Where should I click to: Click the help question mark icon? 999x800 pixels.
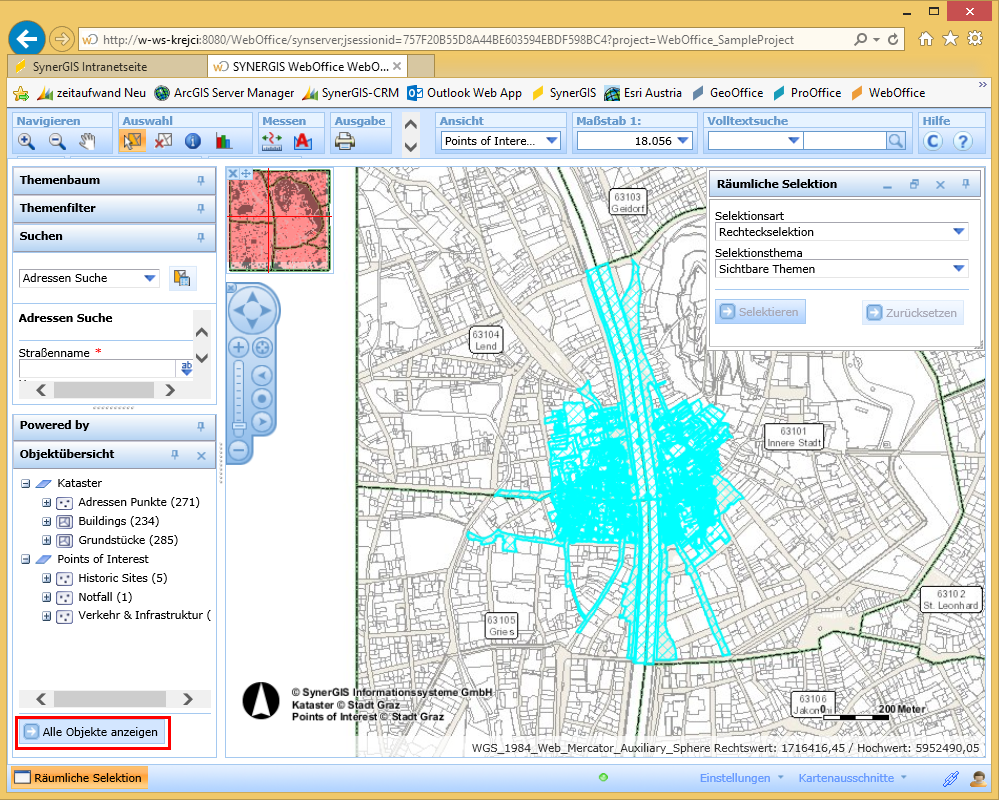[x=962, y=141]
